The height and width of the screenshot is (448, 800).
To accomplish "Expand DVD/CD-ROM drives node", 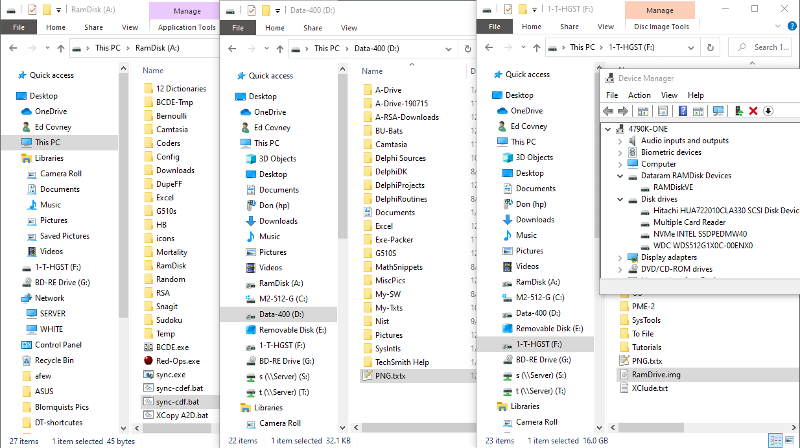I will 620,269.
